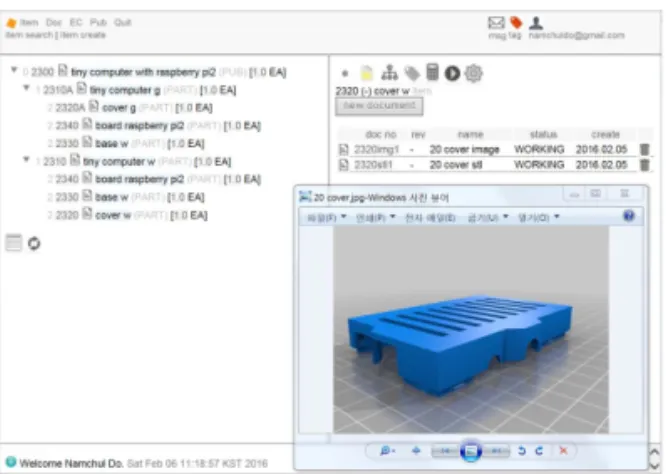Open the orange tag icon in header

(x=516, y=22)
